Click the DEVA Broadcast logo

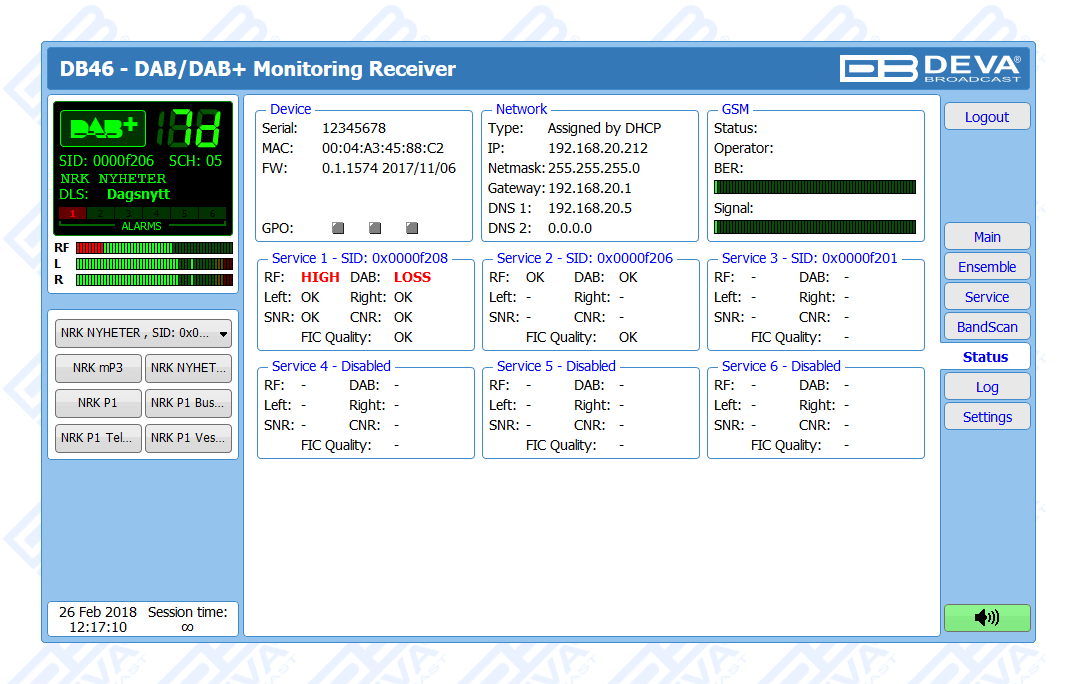(930, 68)
